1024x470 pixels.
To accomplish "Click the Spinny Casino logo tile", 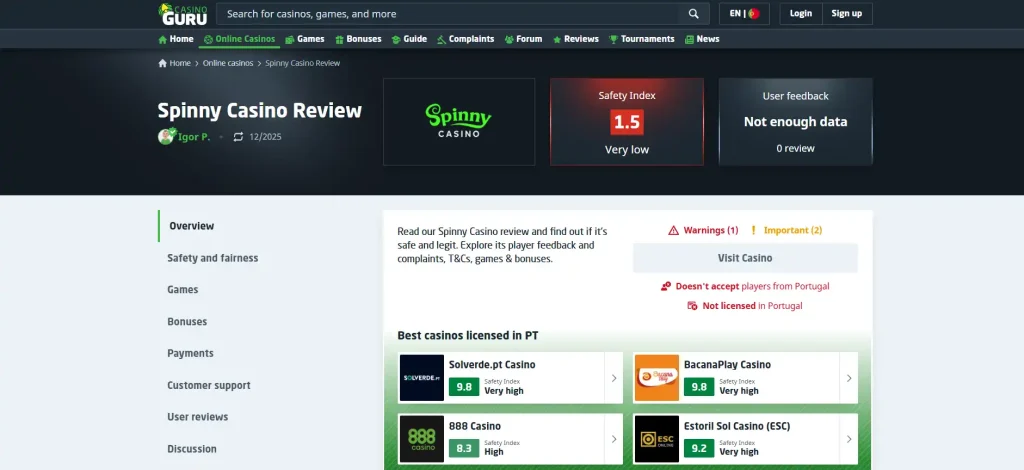I will [459, 122].
